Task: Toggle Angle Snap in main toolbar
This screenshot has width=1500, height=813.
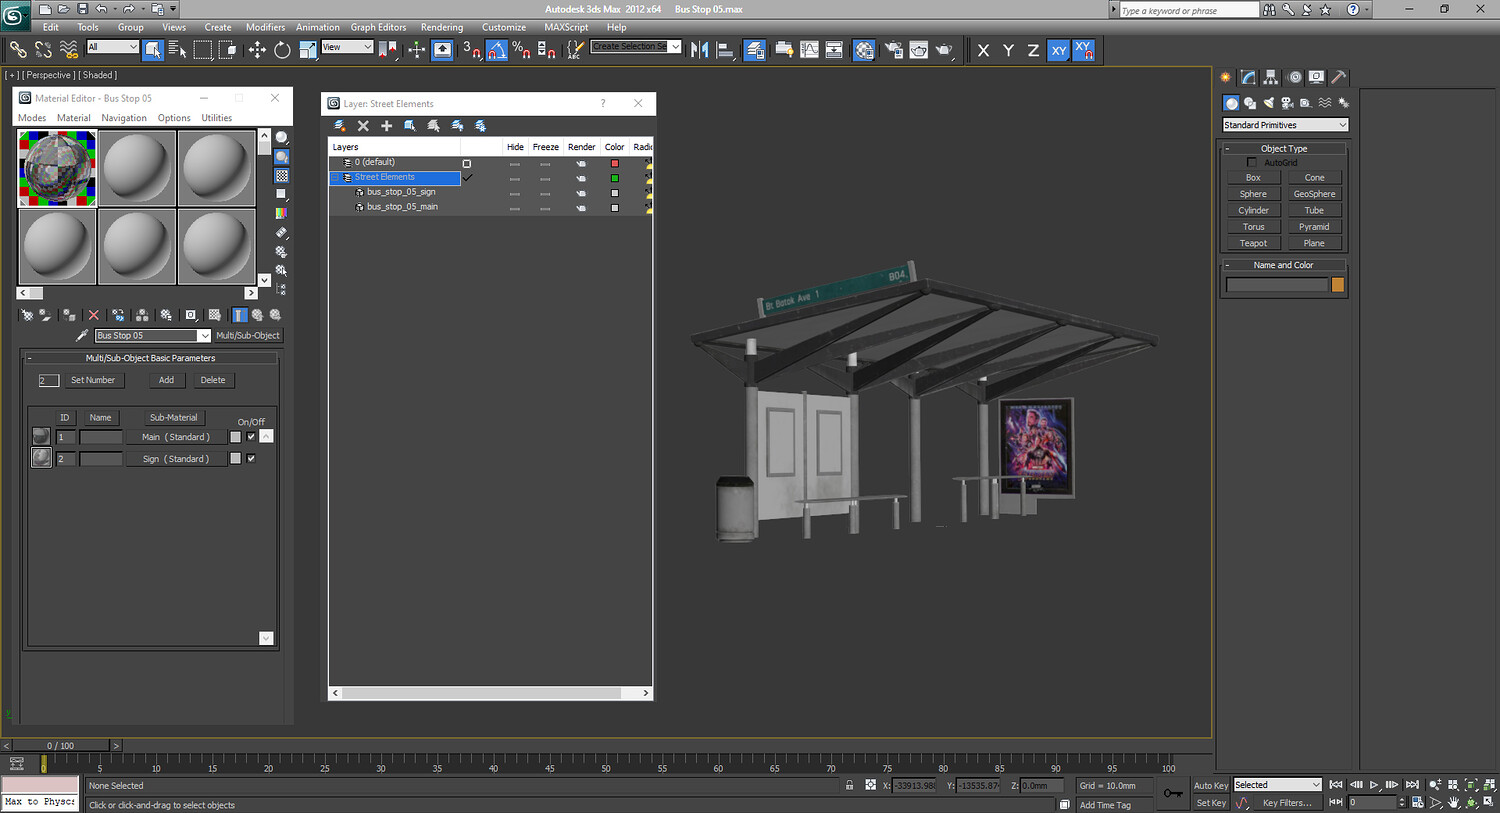Action: click(496, 49)
